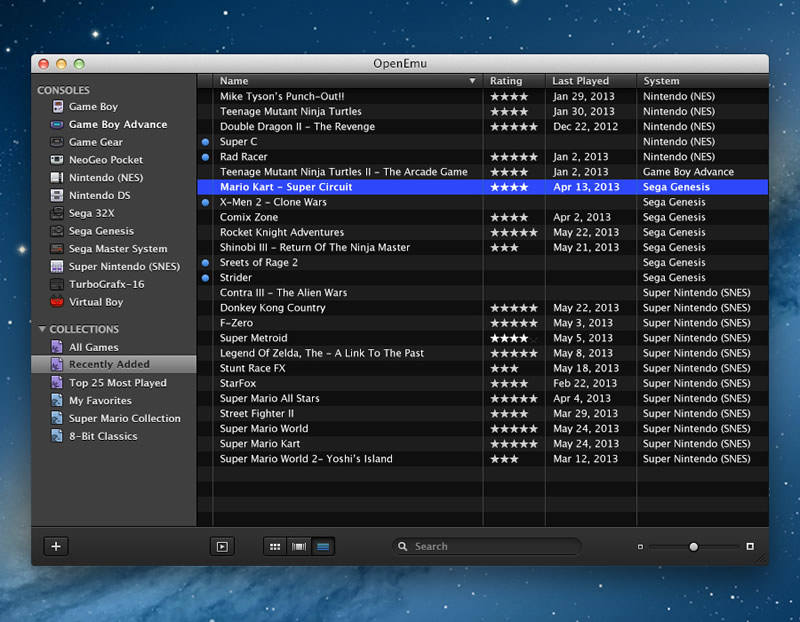Click the Nintendo DS console icon

pyautogui.click(x=57, y=195)
